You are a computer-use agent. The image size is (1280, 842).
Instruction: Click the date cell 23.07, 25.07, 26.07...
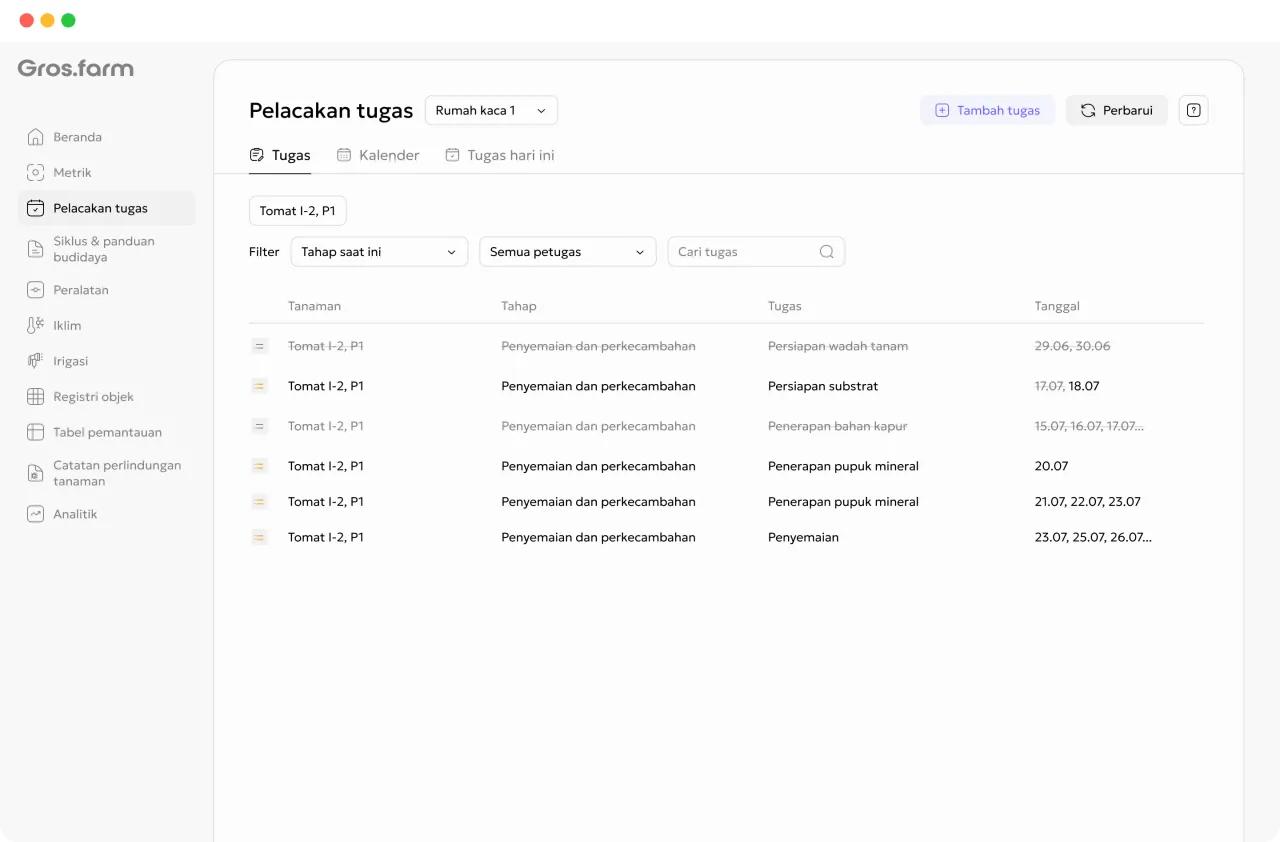tap(1093, 538)
